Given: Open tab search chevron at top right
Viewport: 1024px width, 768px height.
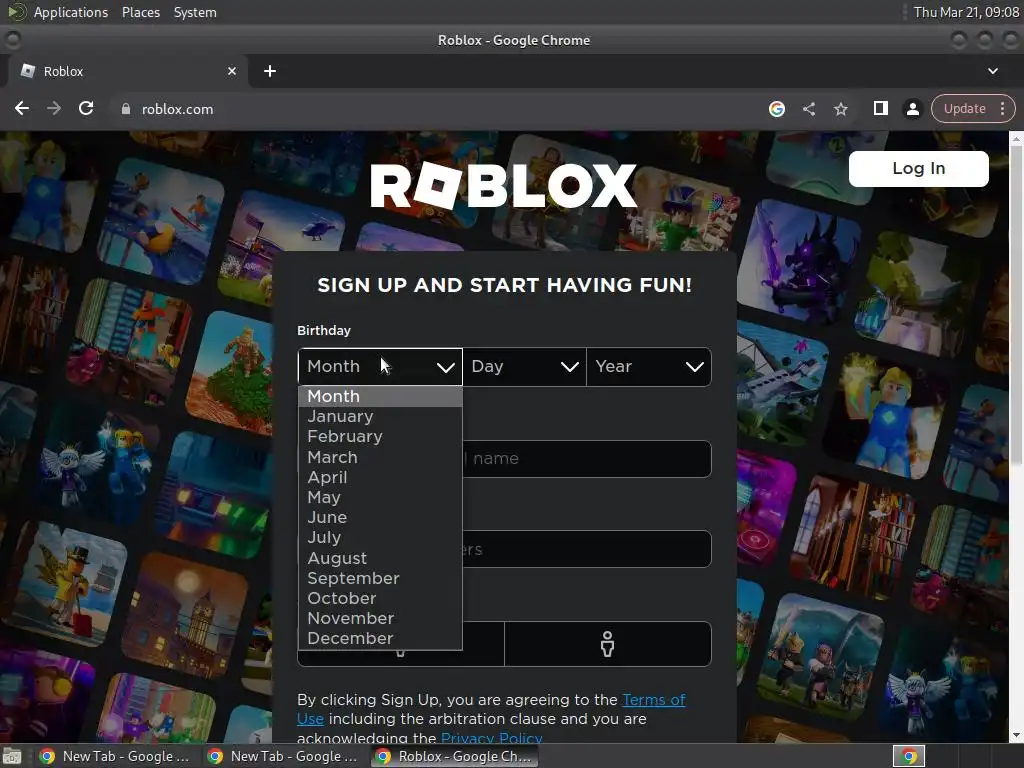Looking at the screenshot, I should pos(993,71).
